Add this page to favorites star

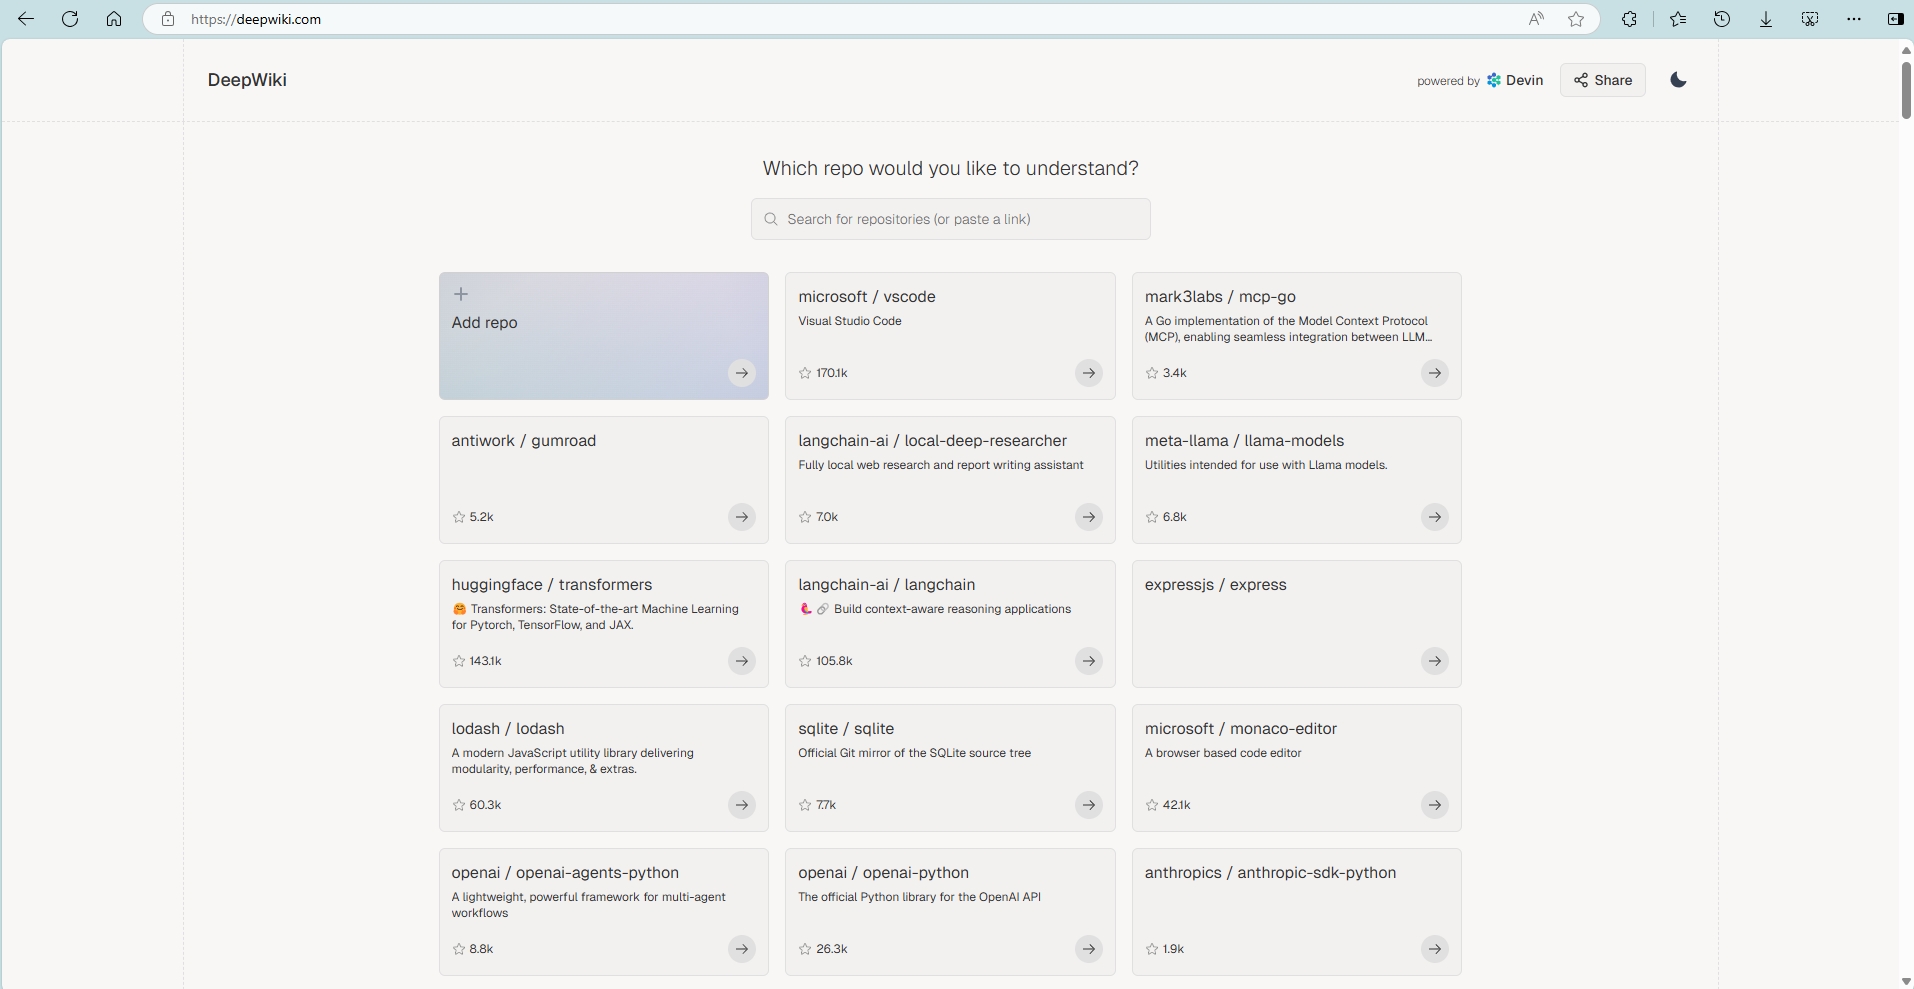tap(1576, 19)
